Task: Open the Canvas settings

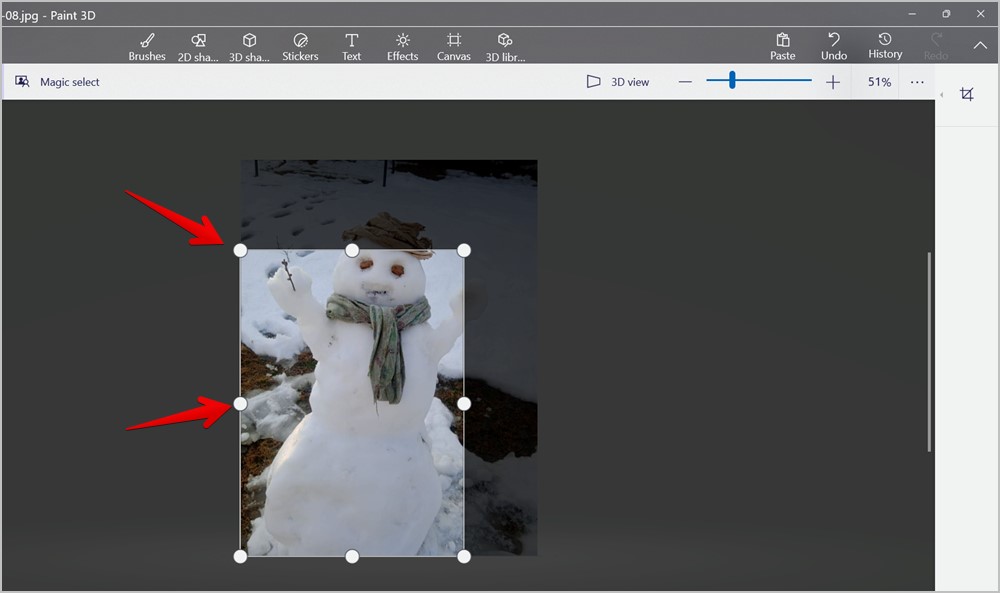Action: coord(453,47)
